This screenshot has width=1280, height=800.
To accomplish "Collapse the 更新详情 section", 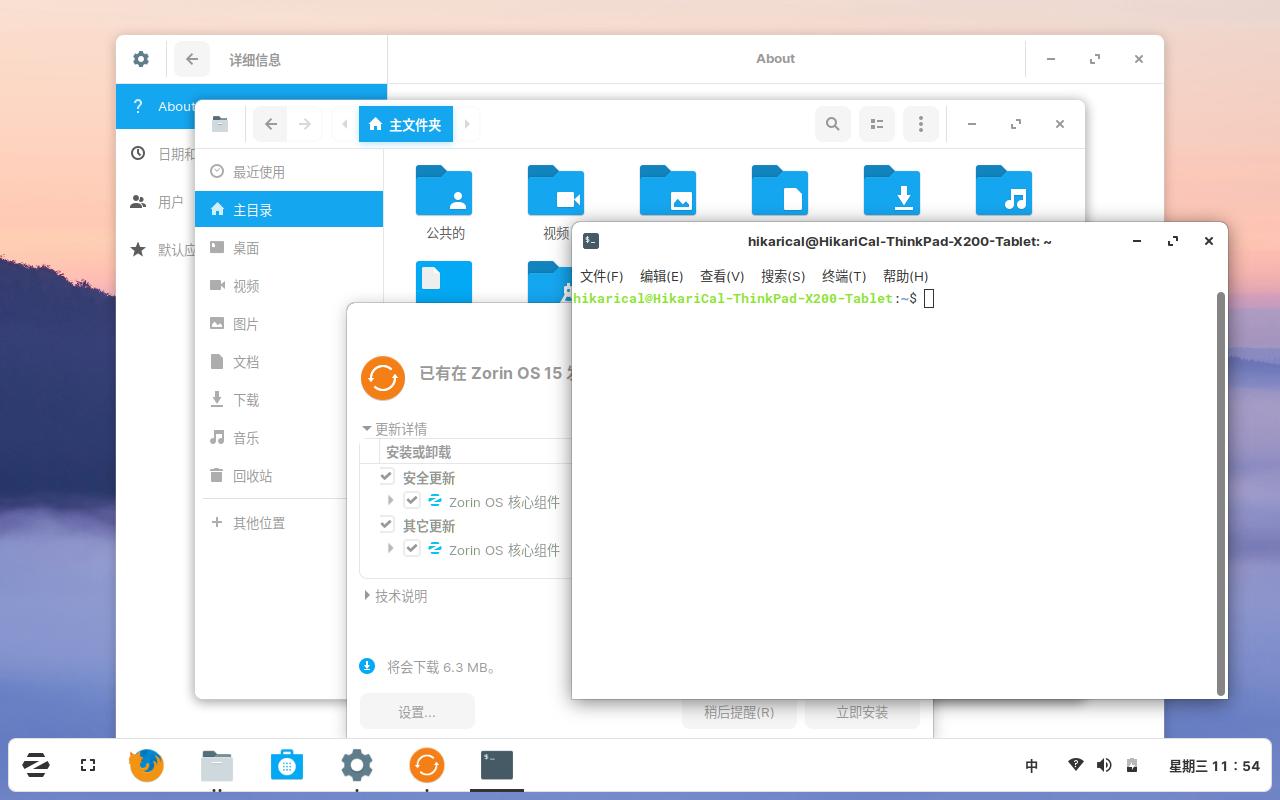I will click(x=368, y=428).
